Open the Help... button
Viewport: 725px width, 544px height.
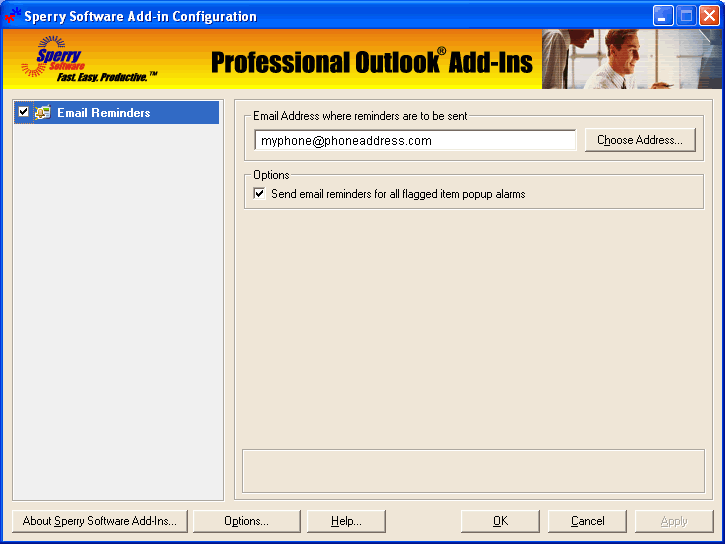pyautogui.click(x=346, y=521)
